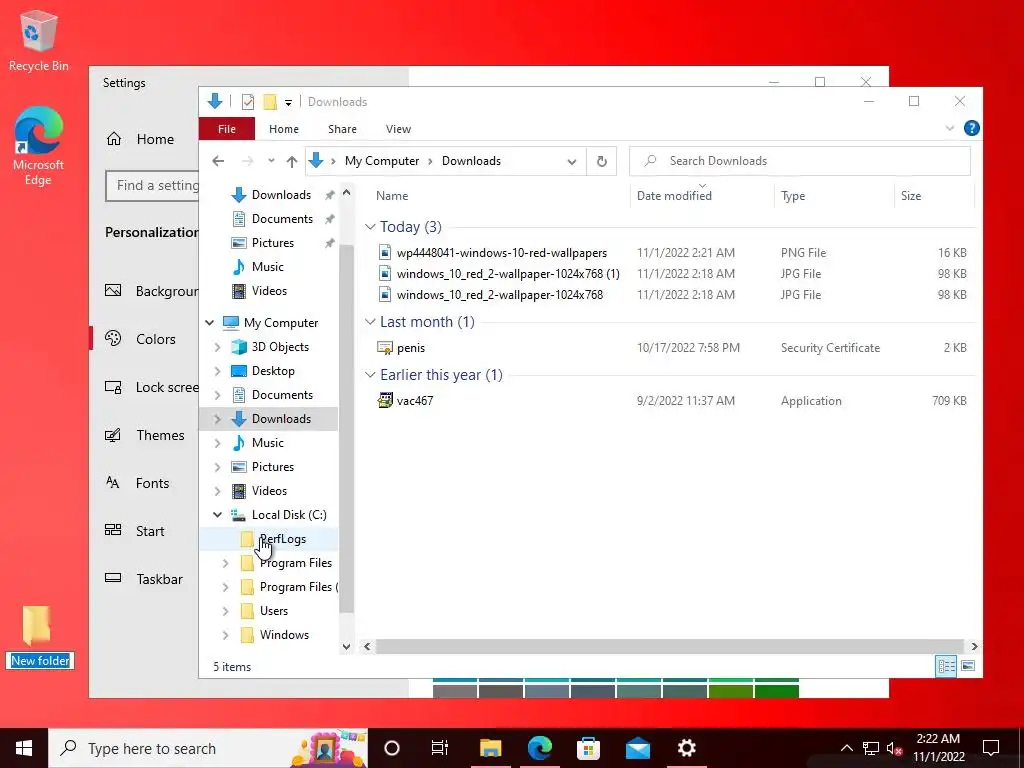
Task: Go back with the back arrow
Action: pos(218,161)
